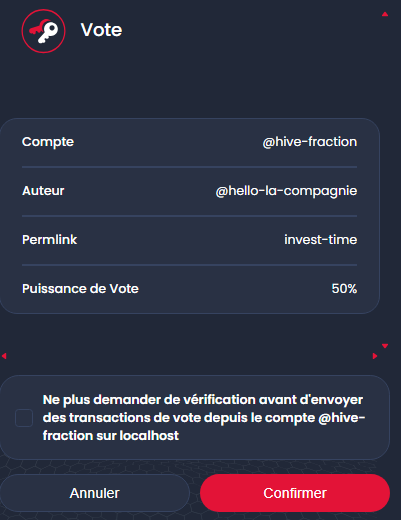Screen dimensions: 401x520
Task: Click the red left scroll arrow
Action: coord(4,356)
